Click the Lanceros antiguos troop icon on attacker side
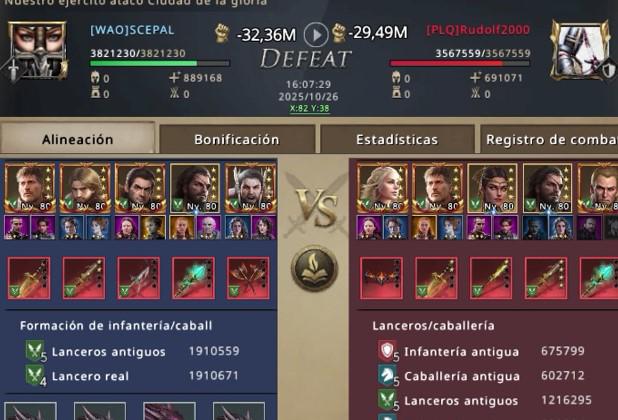 [35, 351]
